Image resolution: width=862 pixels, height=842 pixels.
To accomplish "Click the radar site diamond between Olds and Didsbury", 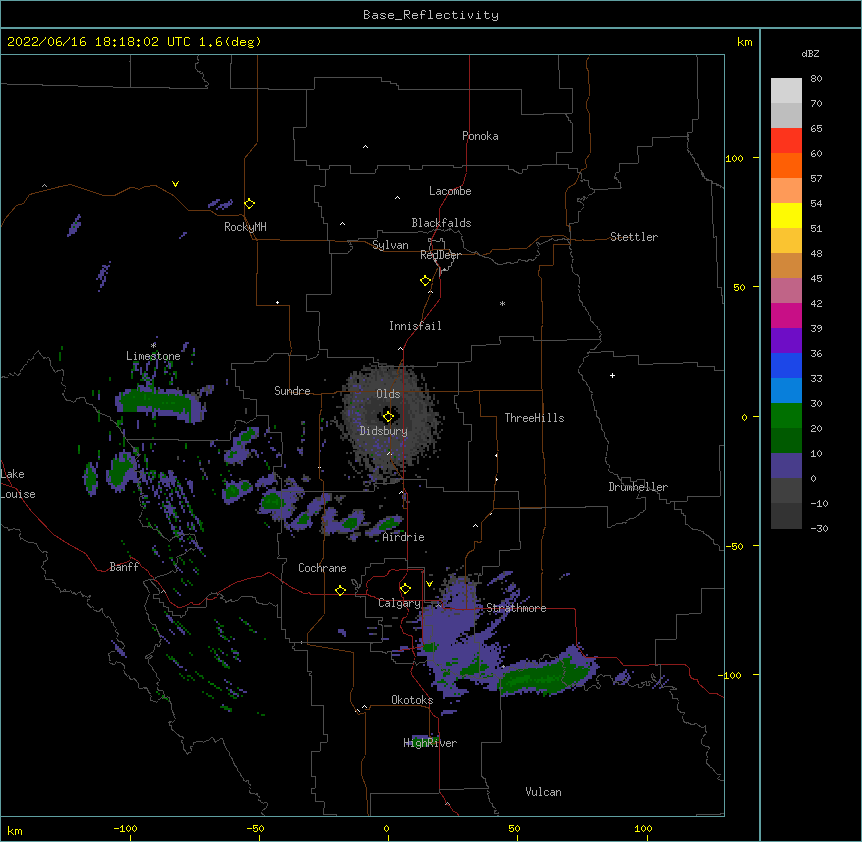I will (388, 416).
